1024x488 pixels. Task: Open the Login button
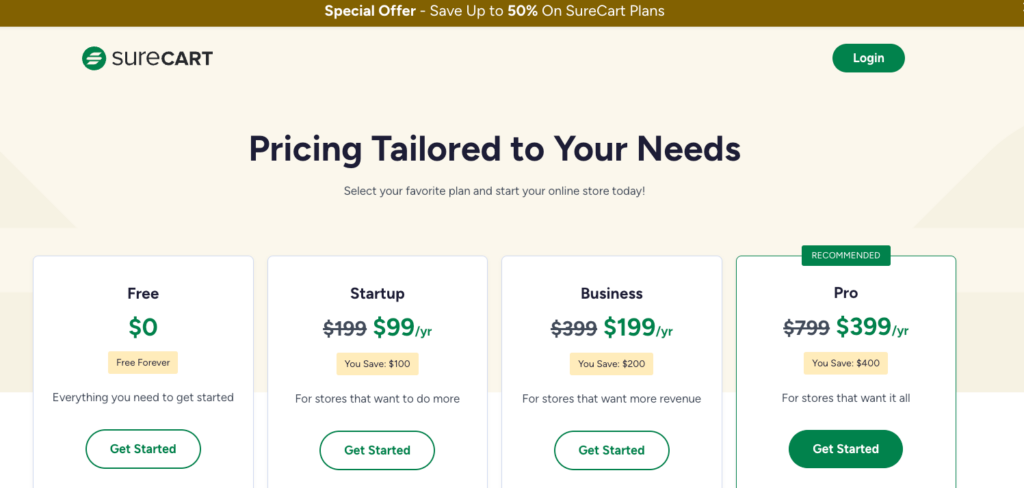pos(868,58)
